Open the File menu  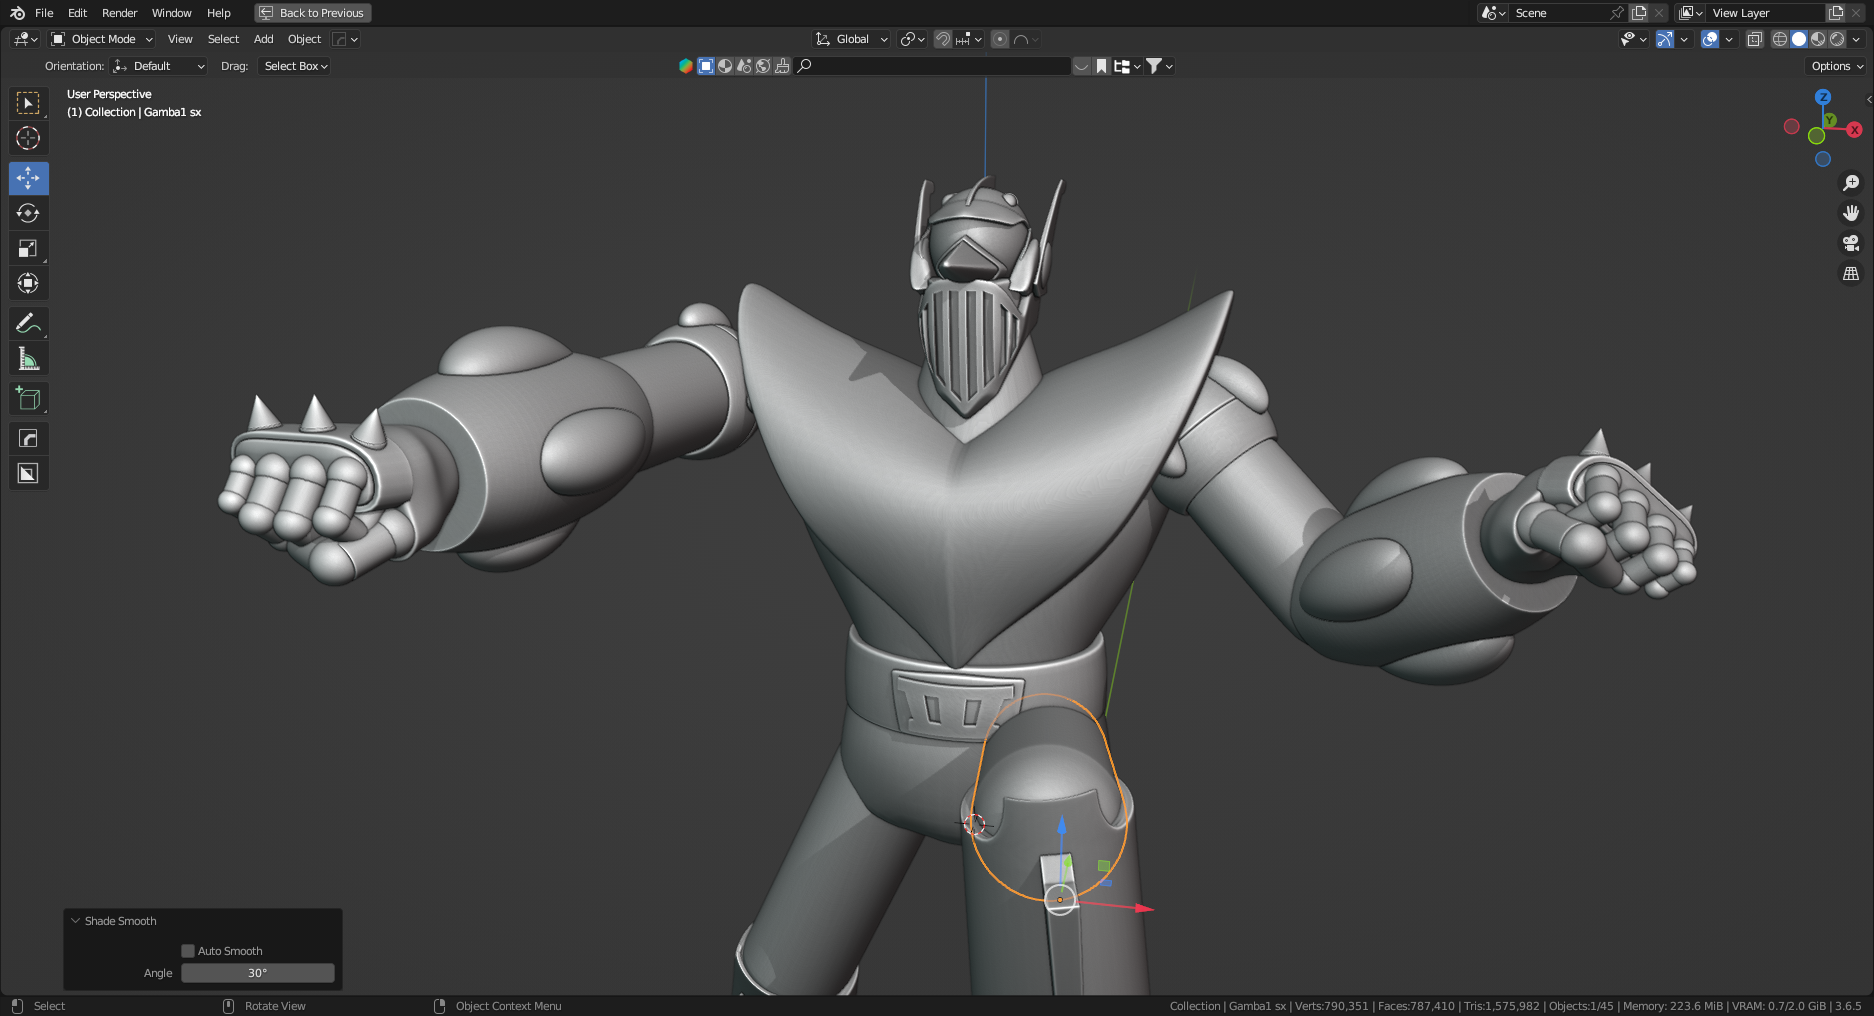(x=44, y=13)
